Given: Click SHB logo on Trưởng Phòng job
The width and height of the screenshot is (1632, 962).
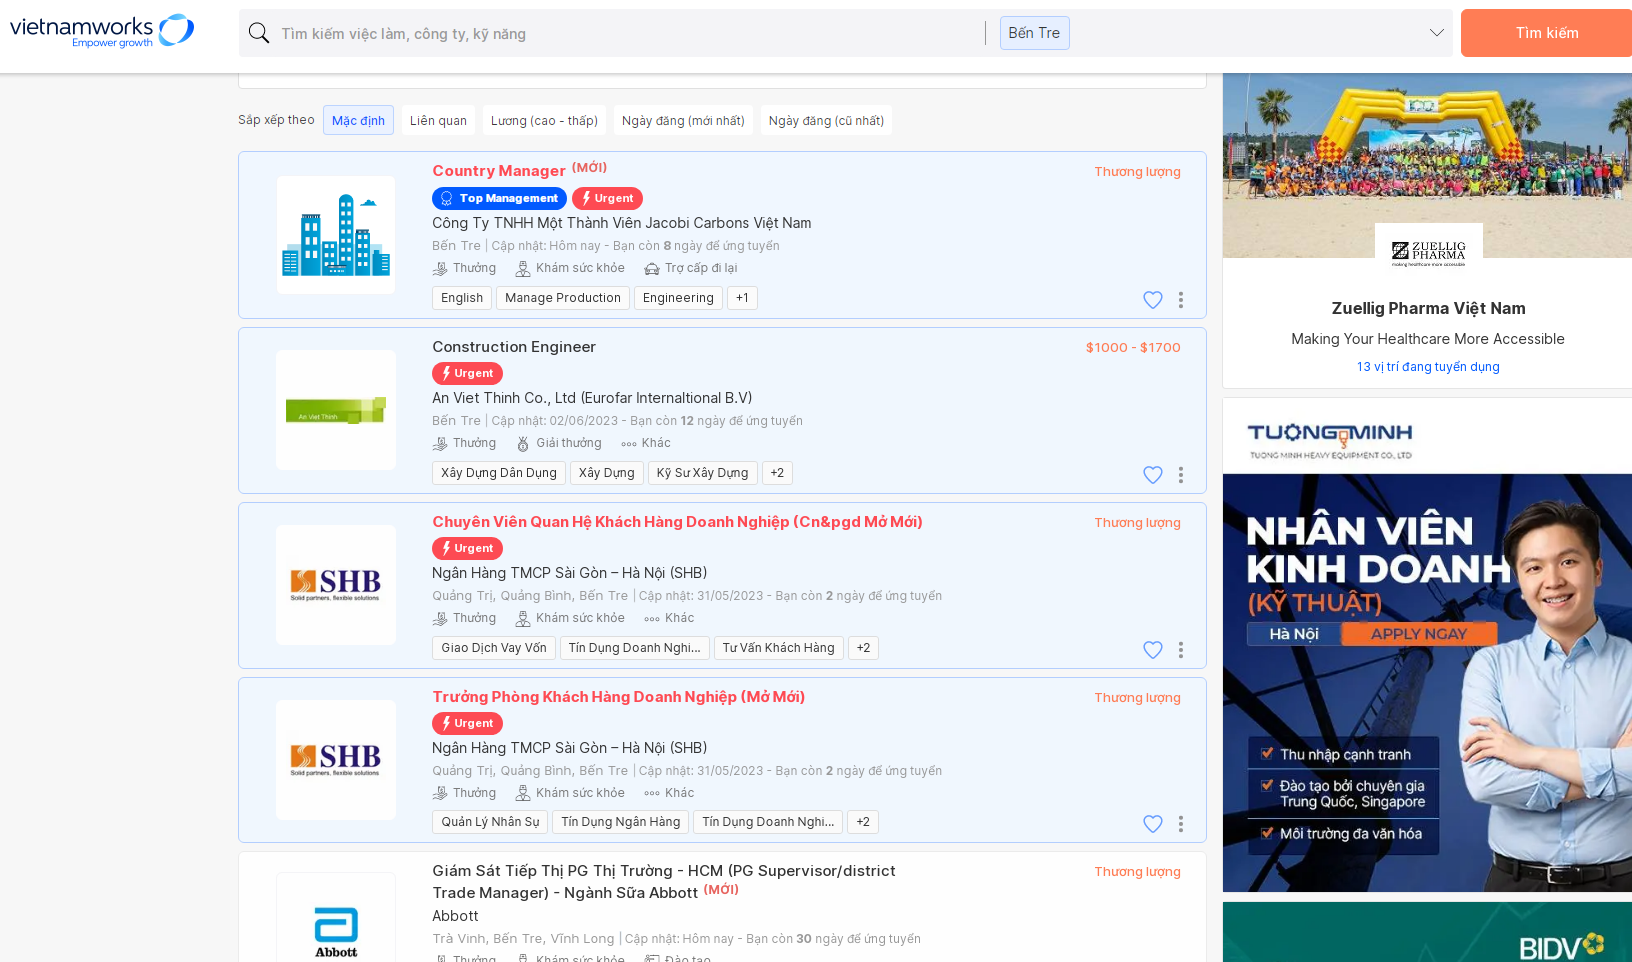Looking at the screenshot, I should click(x=336, y=760).
